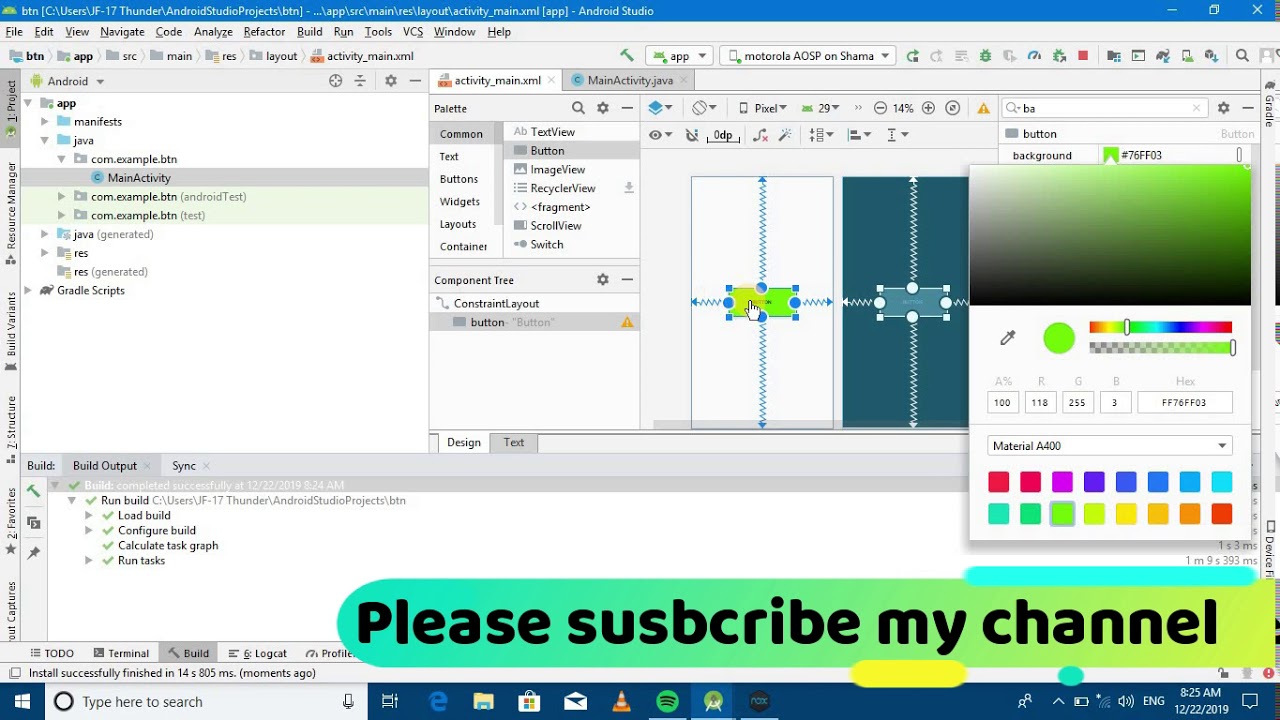
Task: Search the Palette with magnifier icon
Action: tap(578, 108)
